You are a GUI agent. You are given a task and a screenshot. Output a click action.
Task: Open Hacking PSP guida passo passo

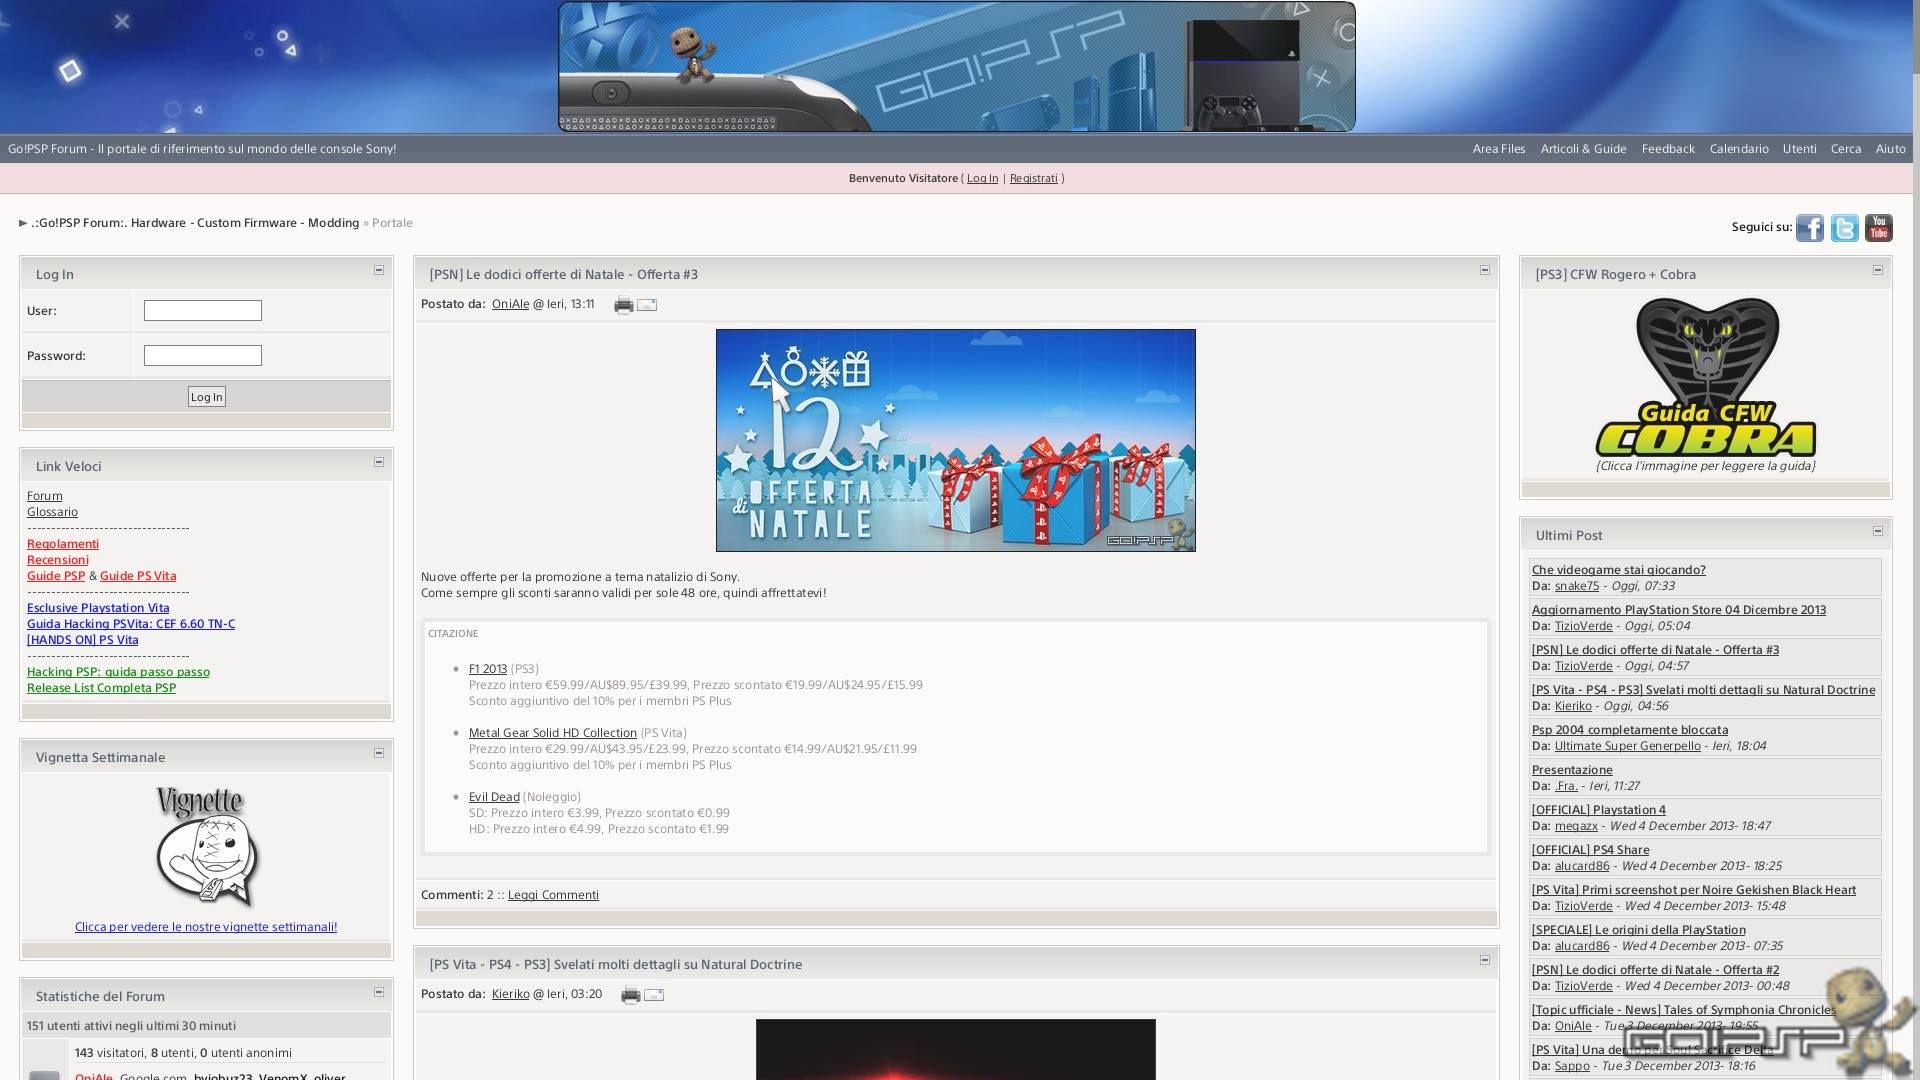pyautogui.click(x=118, y=672)
